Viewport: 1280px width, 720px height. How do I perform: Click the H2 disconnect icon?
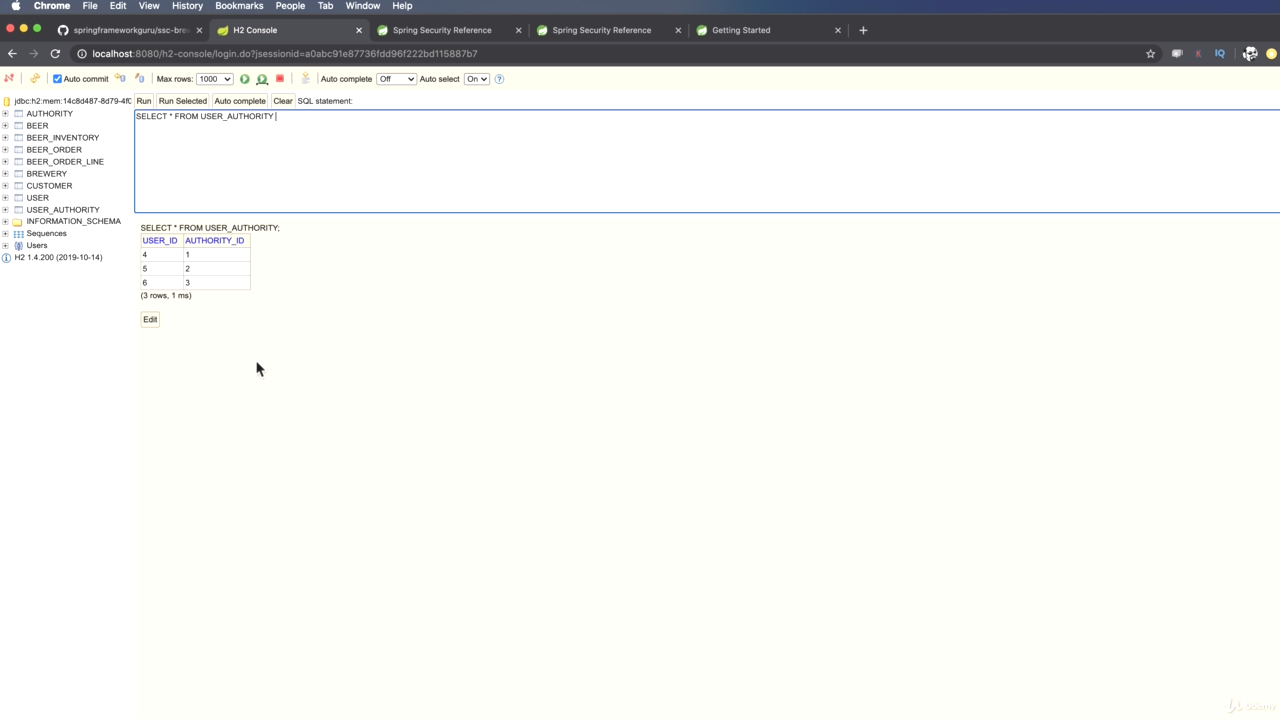[10, 79]
